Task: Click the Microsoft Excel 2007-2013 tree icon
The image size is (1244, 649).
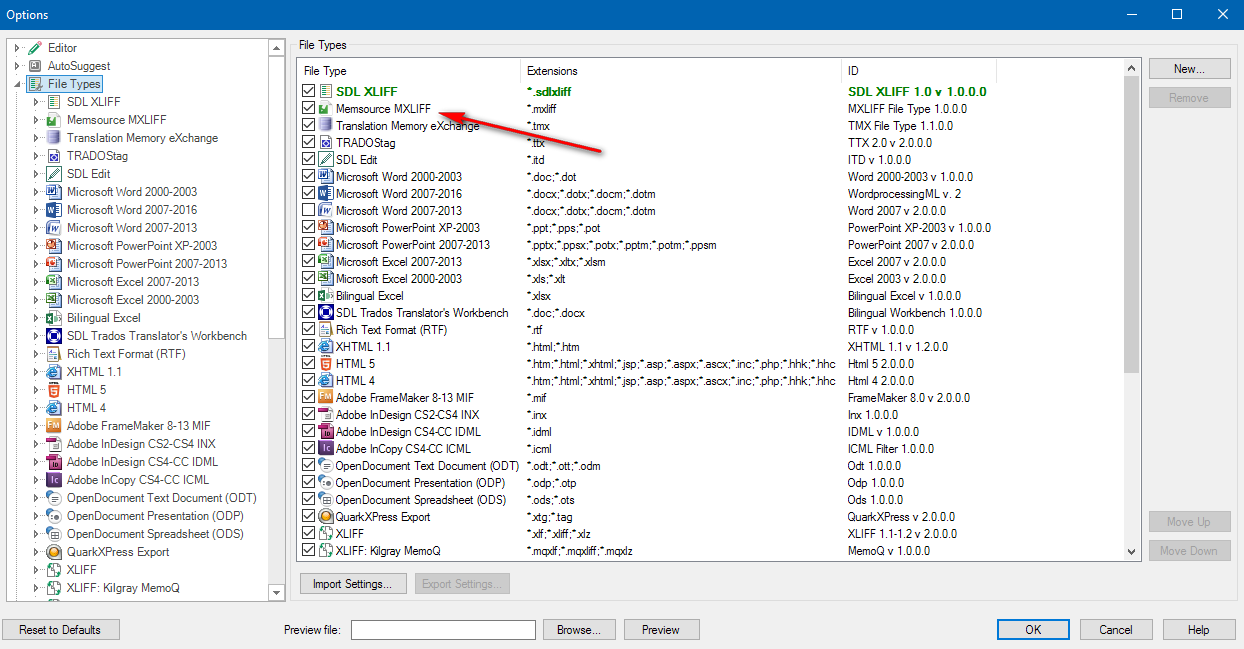Action: pos(54,282)
